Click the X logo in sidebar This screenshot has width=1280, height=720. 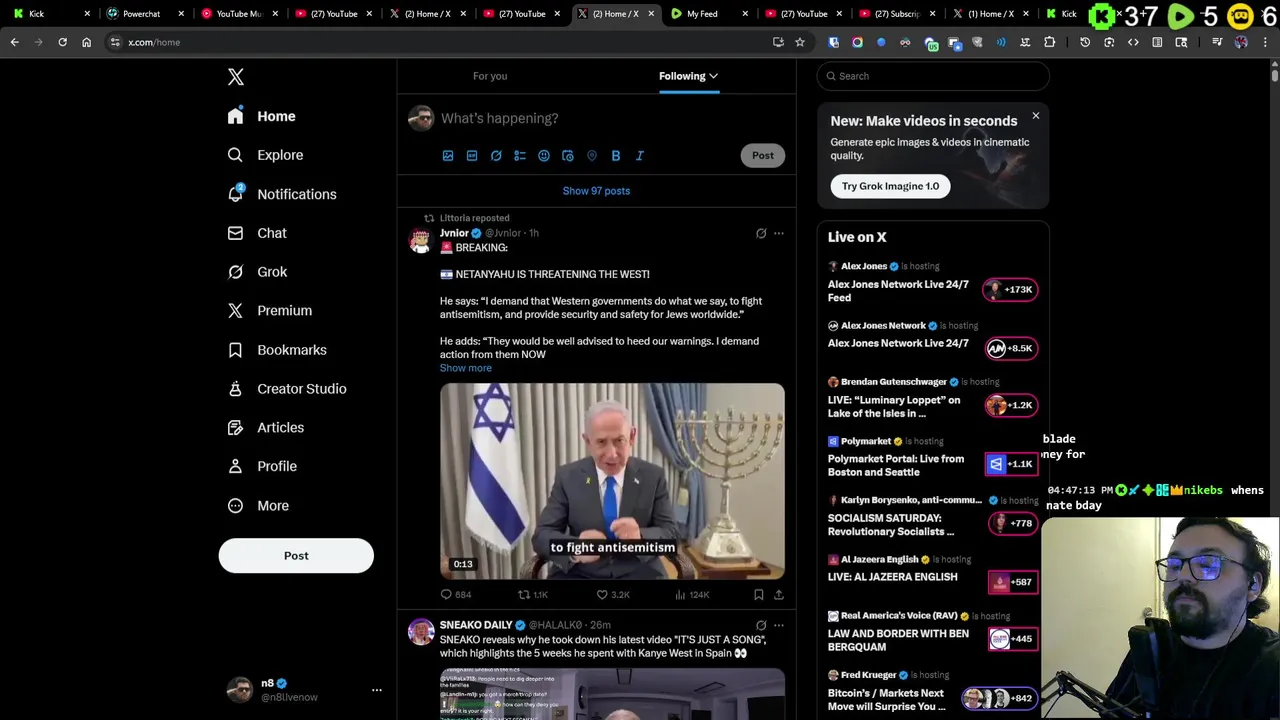235,77
